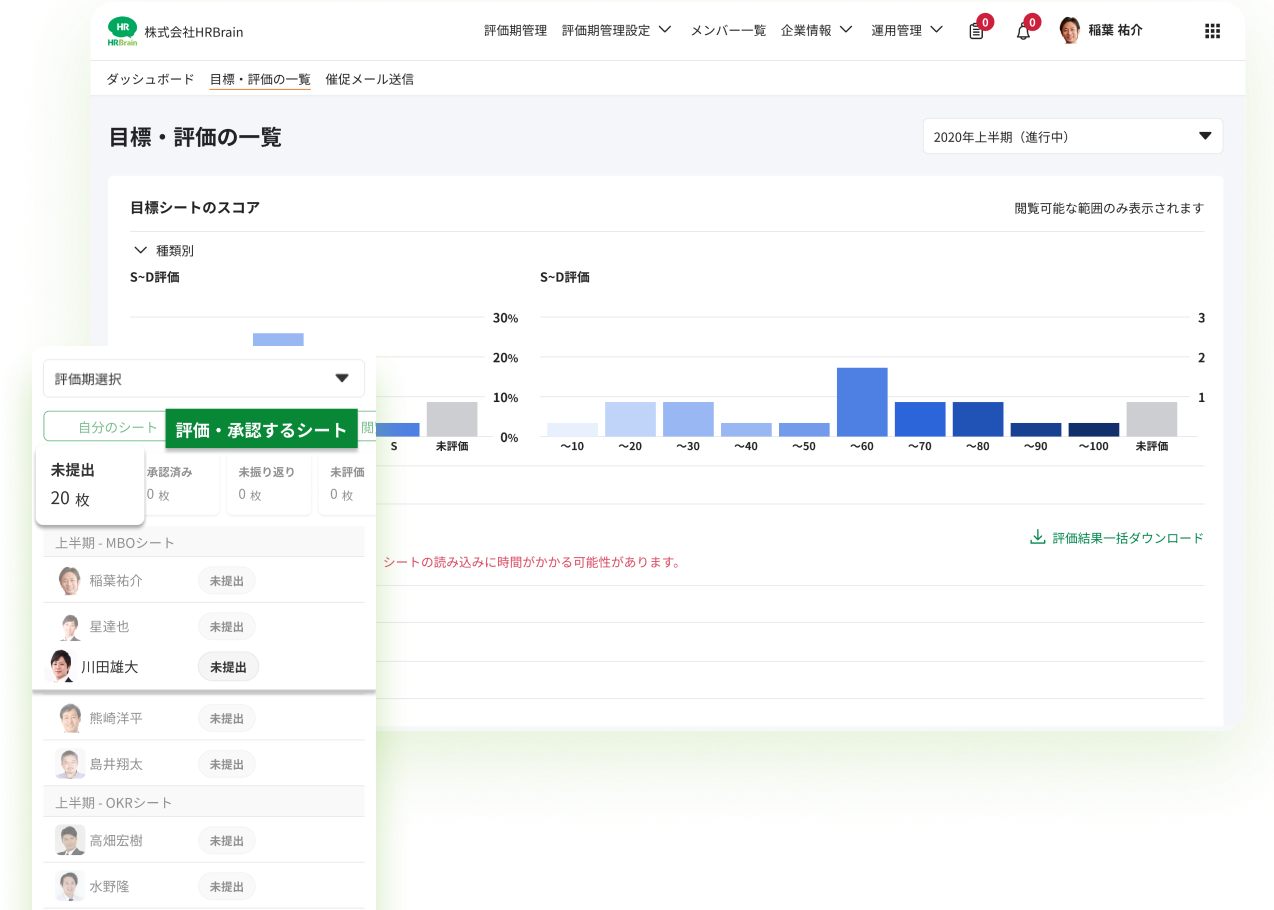Open the clipboard notifications with zero badge
Image resolution: width=1274 pixels, height=910 pixels.
point(975,30)
